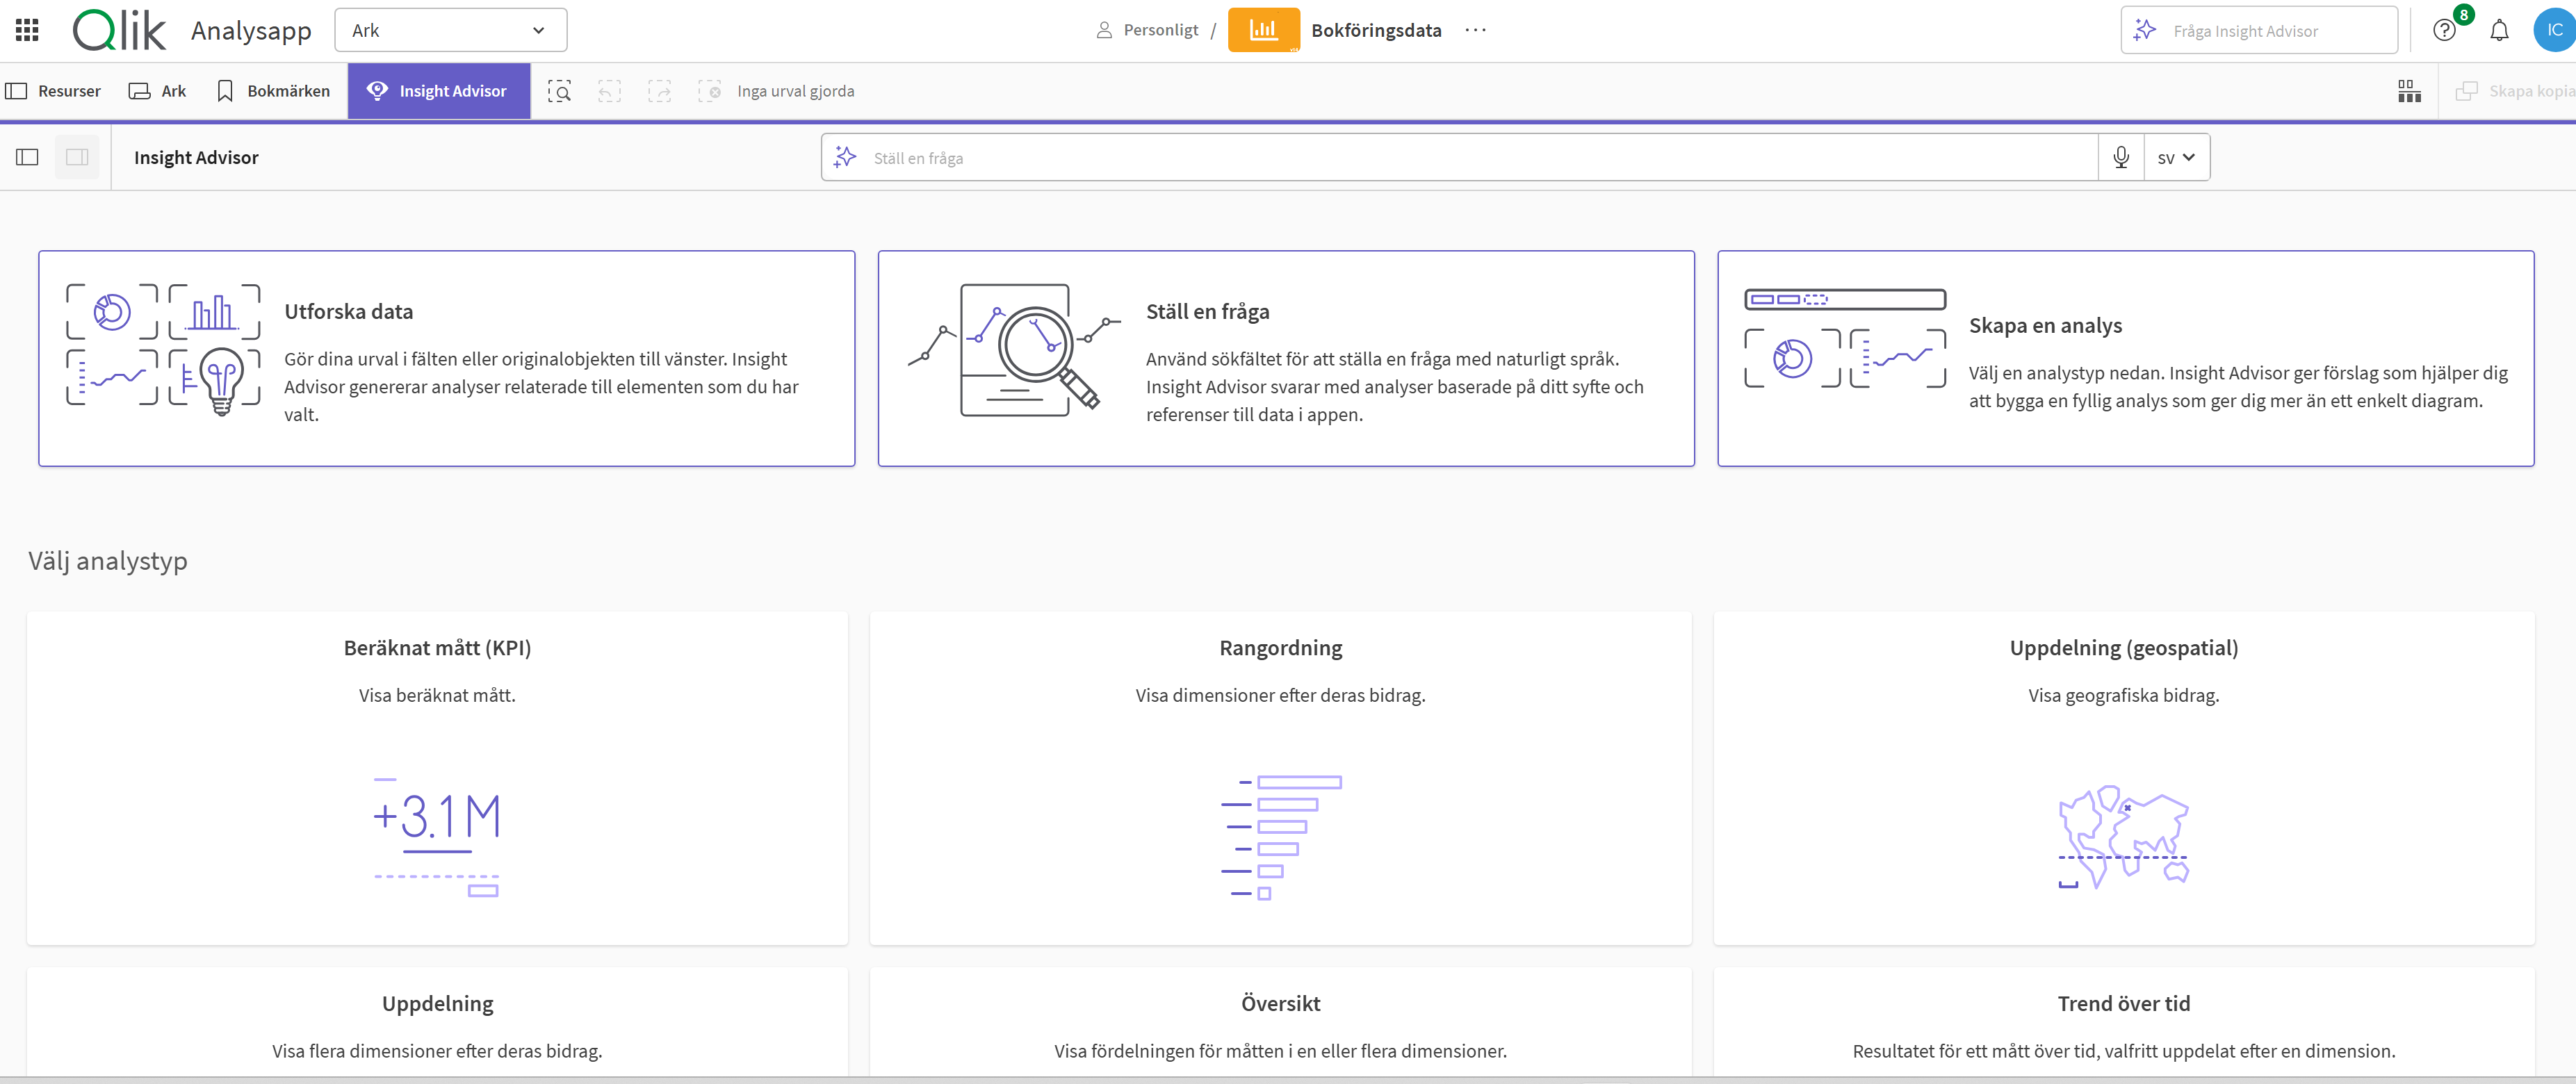Open the Bokmärken tab
The width and height of the screenshot is (2576, 1084).
click(273, 91)
